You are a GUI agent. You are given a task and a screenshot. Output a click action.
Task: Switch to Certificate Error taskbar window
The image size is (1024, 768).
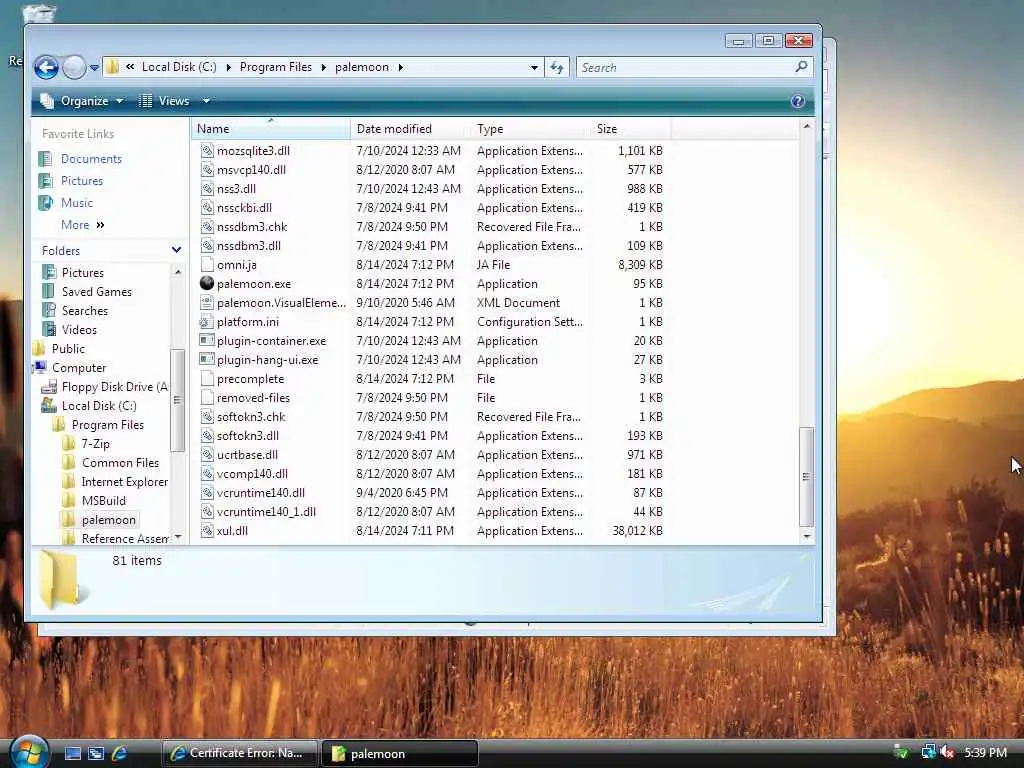tap(239, 753)
